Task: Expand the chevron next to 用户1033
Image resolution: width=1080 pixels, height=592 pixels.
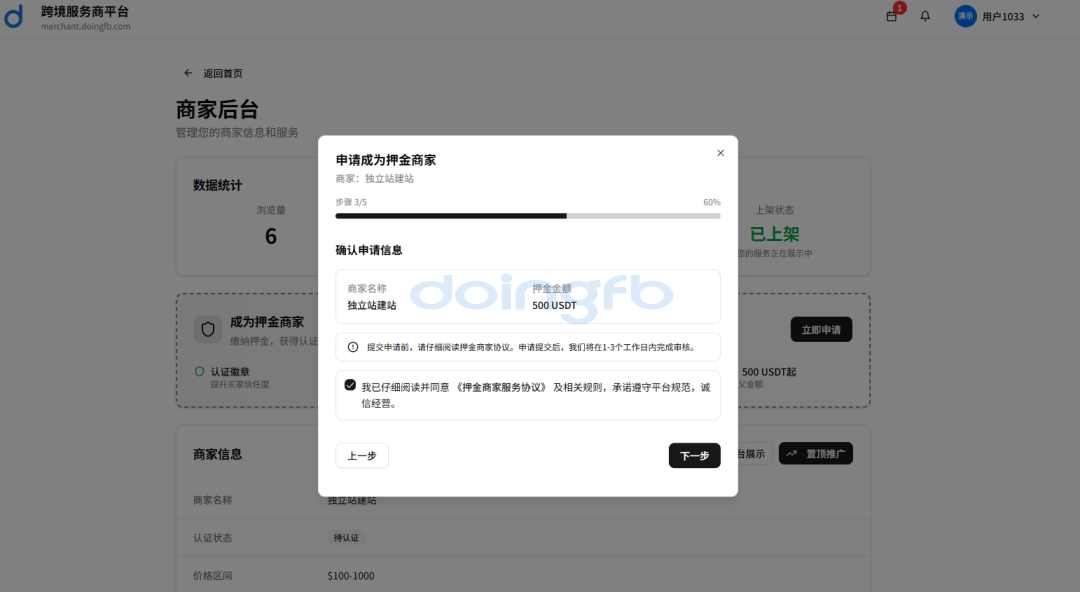Action: pos(1036,16)
